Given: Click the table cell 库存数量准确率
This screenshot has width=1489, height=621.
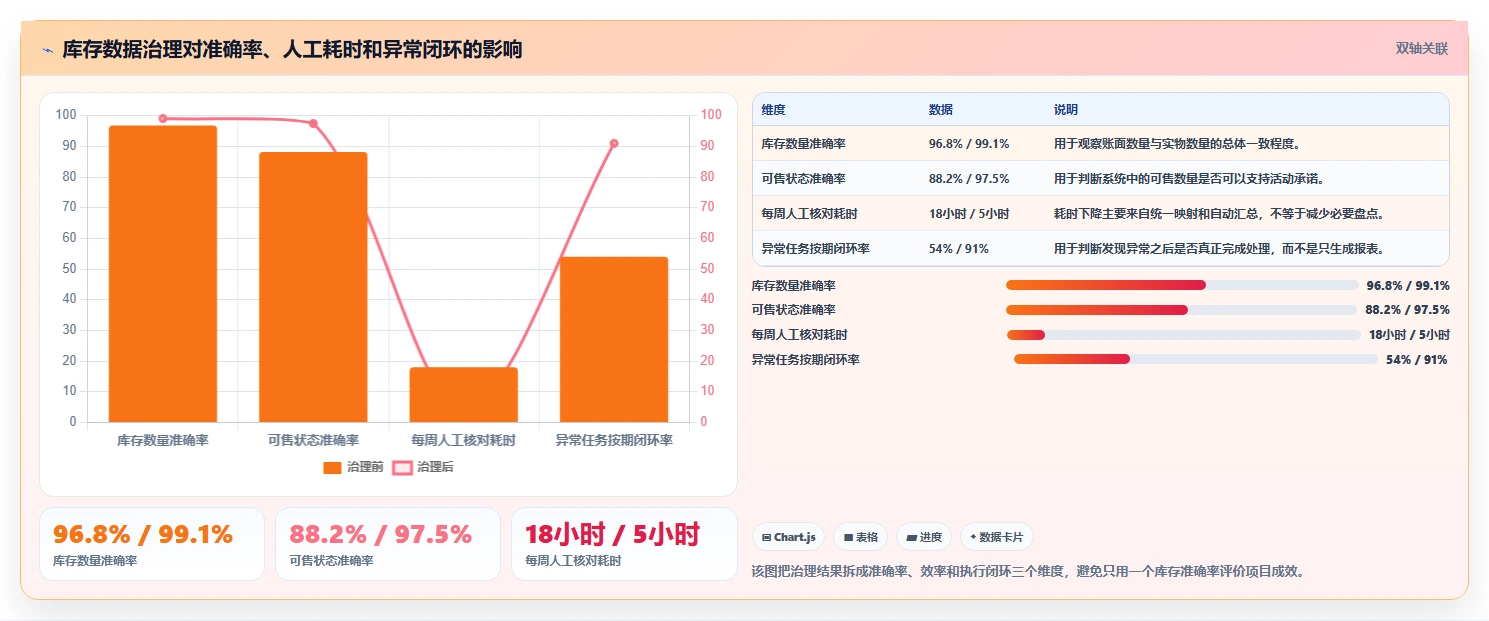Looking at the screenshot, I should tap(803, 144).
